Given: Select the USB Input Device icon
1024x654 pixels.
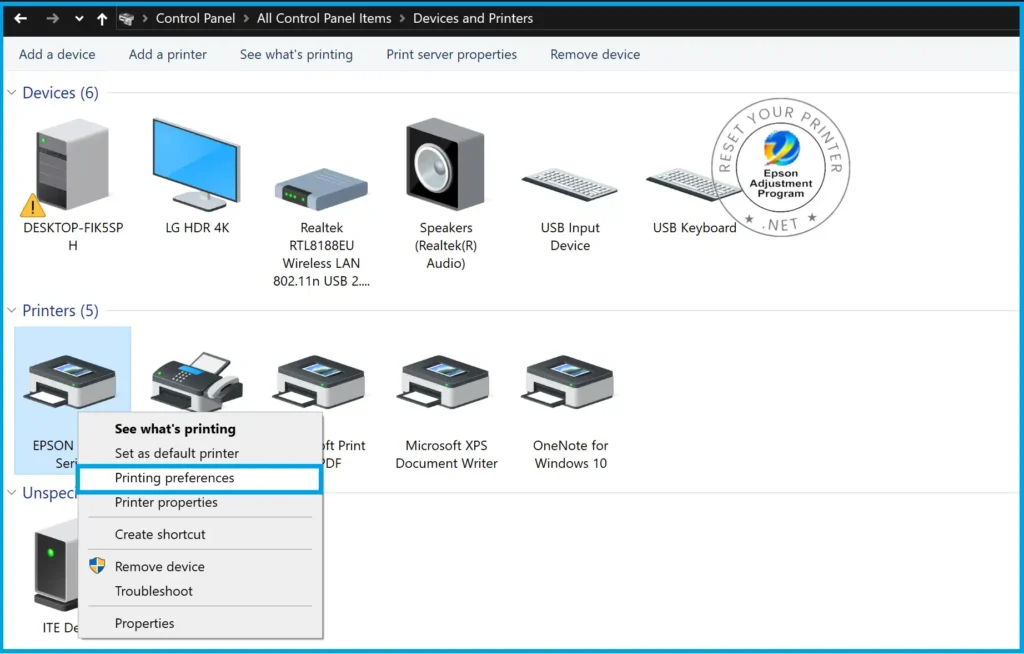Looking at the screenshot, I should (x=569, y=185).
